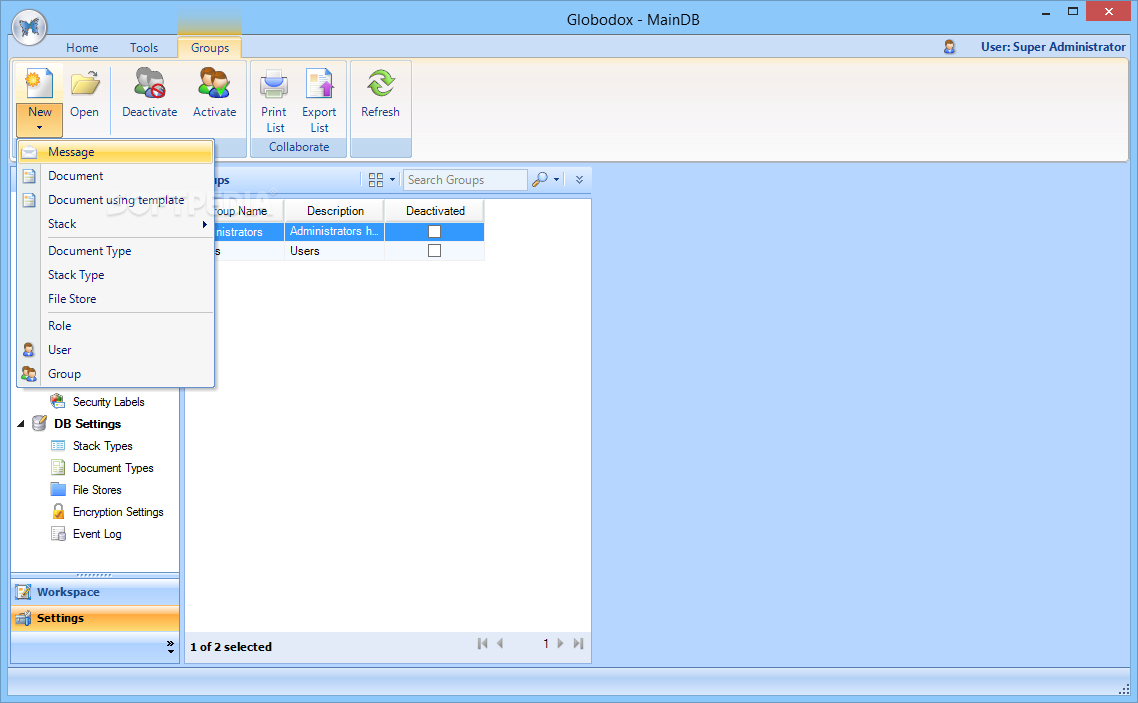This screenshot has width=1138, height=703.
Task: Select File Store in New menu
Action: click(x=116, y=299)
